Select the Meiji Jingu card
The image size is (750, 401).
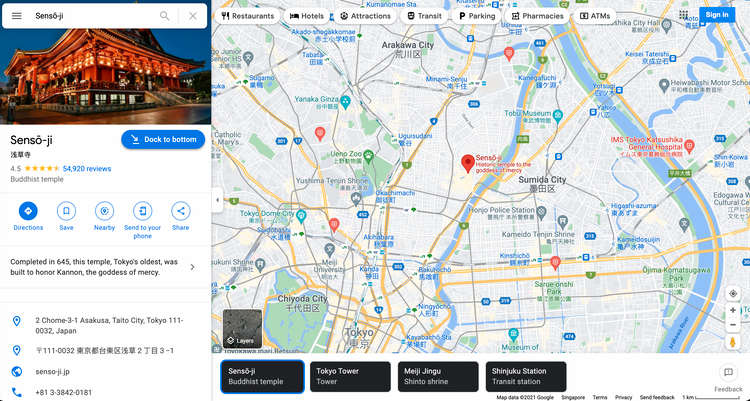point(438,376)
